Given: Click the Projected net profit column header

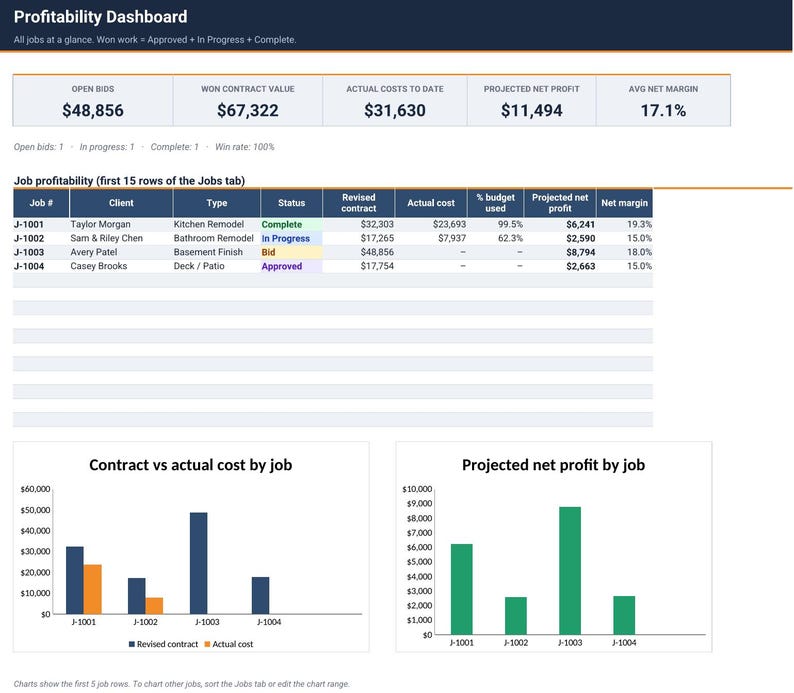Looking at the screenshot, I should point(560,203).
